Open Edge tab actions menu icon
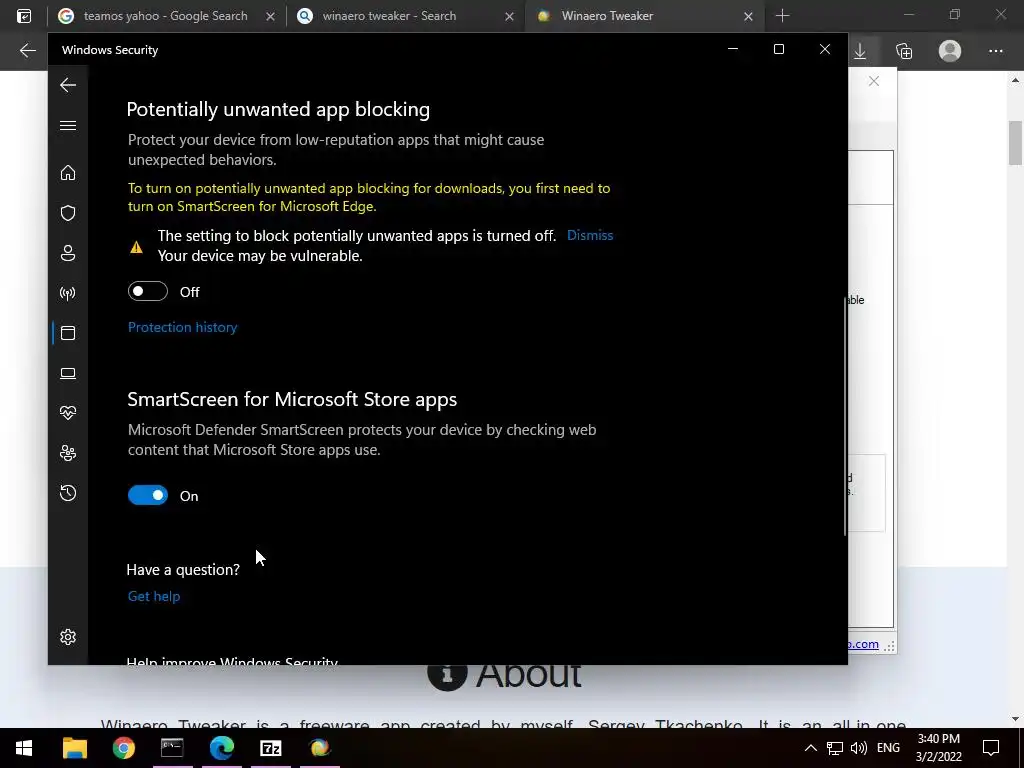This screenshot has width=1024, height=768. coord(24,16)
